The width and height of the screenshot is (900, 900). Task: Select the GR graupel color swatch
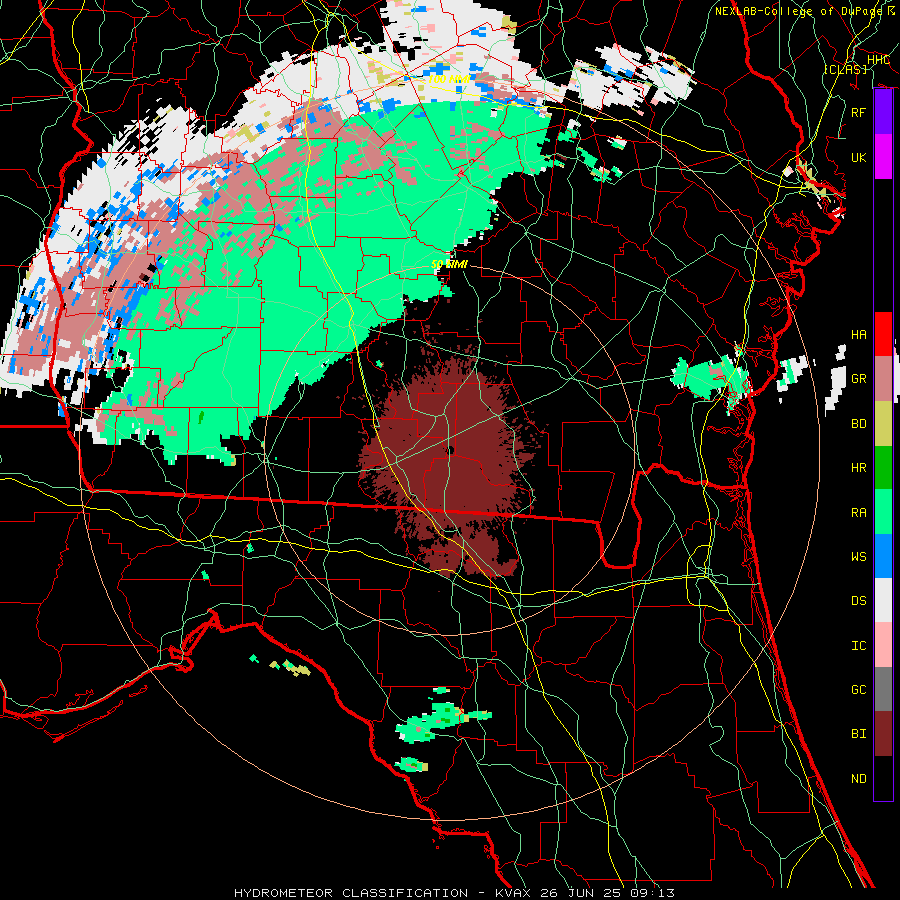click(x=883, y=378)
